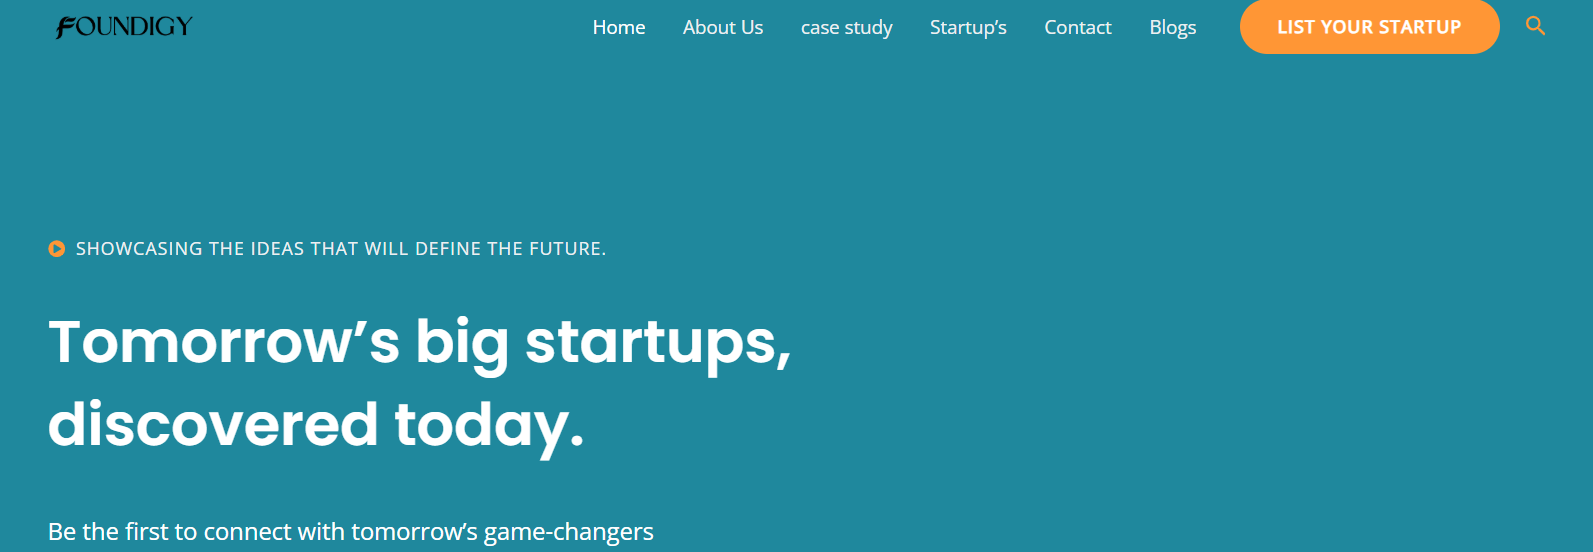This screenshot has height=552, width=1593.
Task: Click the stylized F lettermark of the logo
Action: (x=65, y=28)
